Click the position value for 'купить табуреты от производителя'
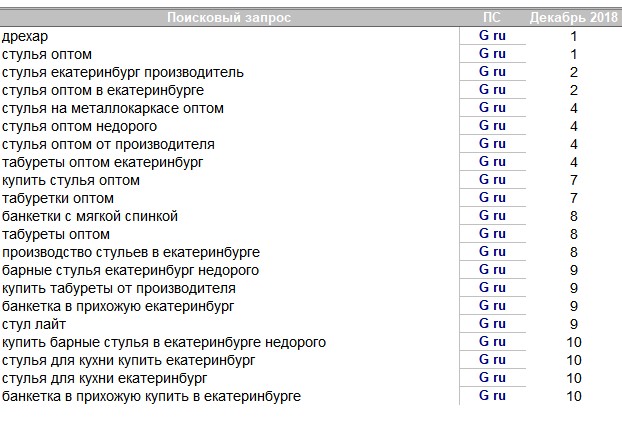The image size is (622, 421). (x=574, y=288)
